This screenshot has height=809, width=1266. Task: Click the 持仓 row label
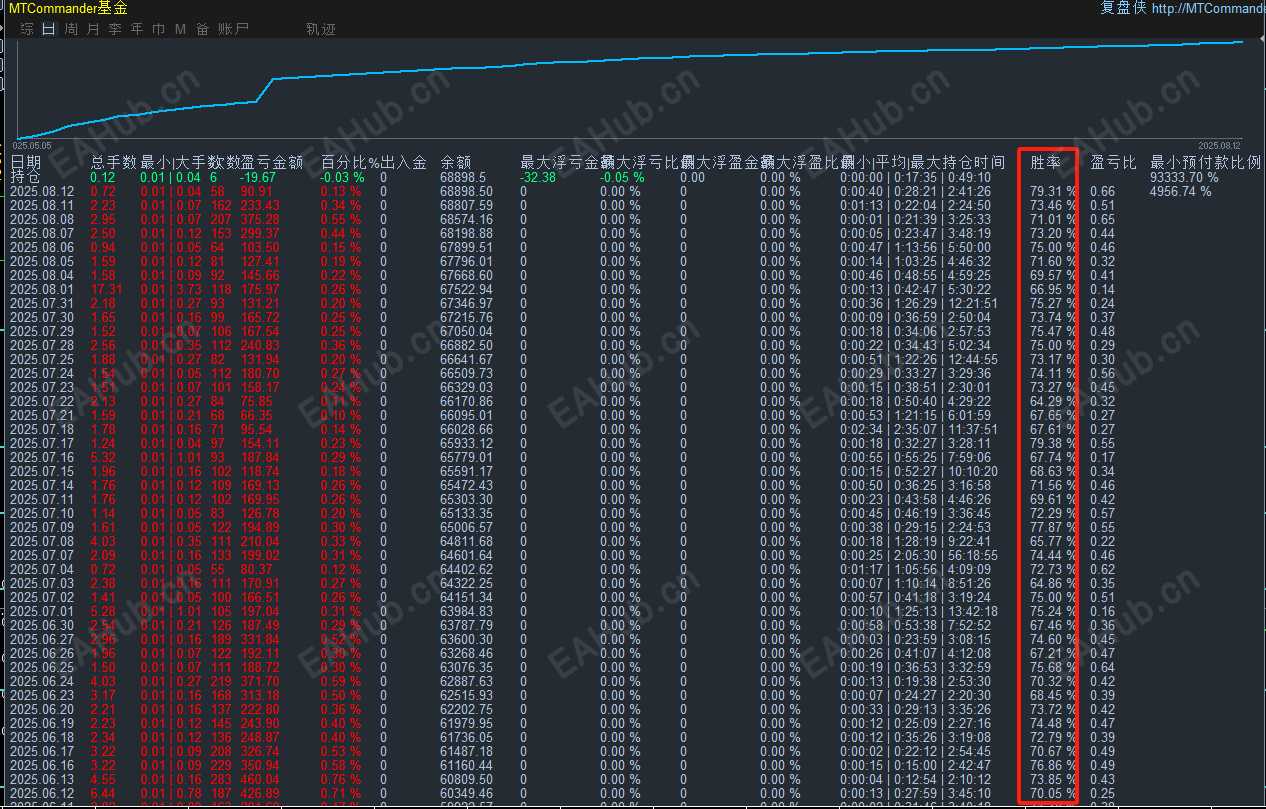click(26, 177)
